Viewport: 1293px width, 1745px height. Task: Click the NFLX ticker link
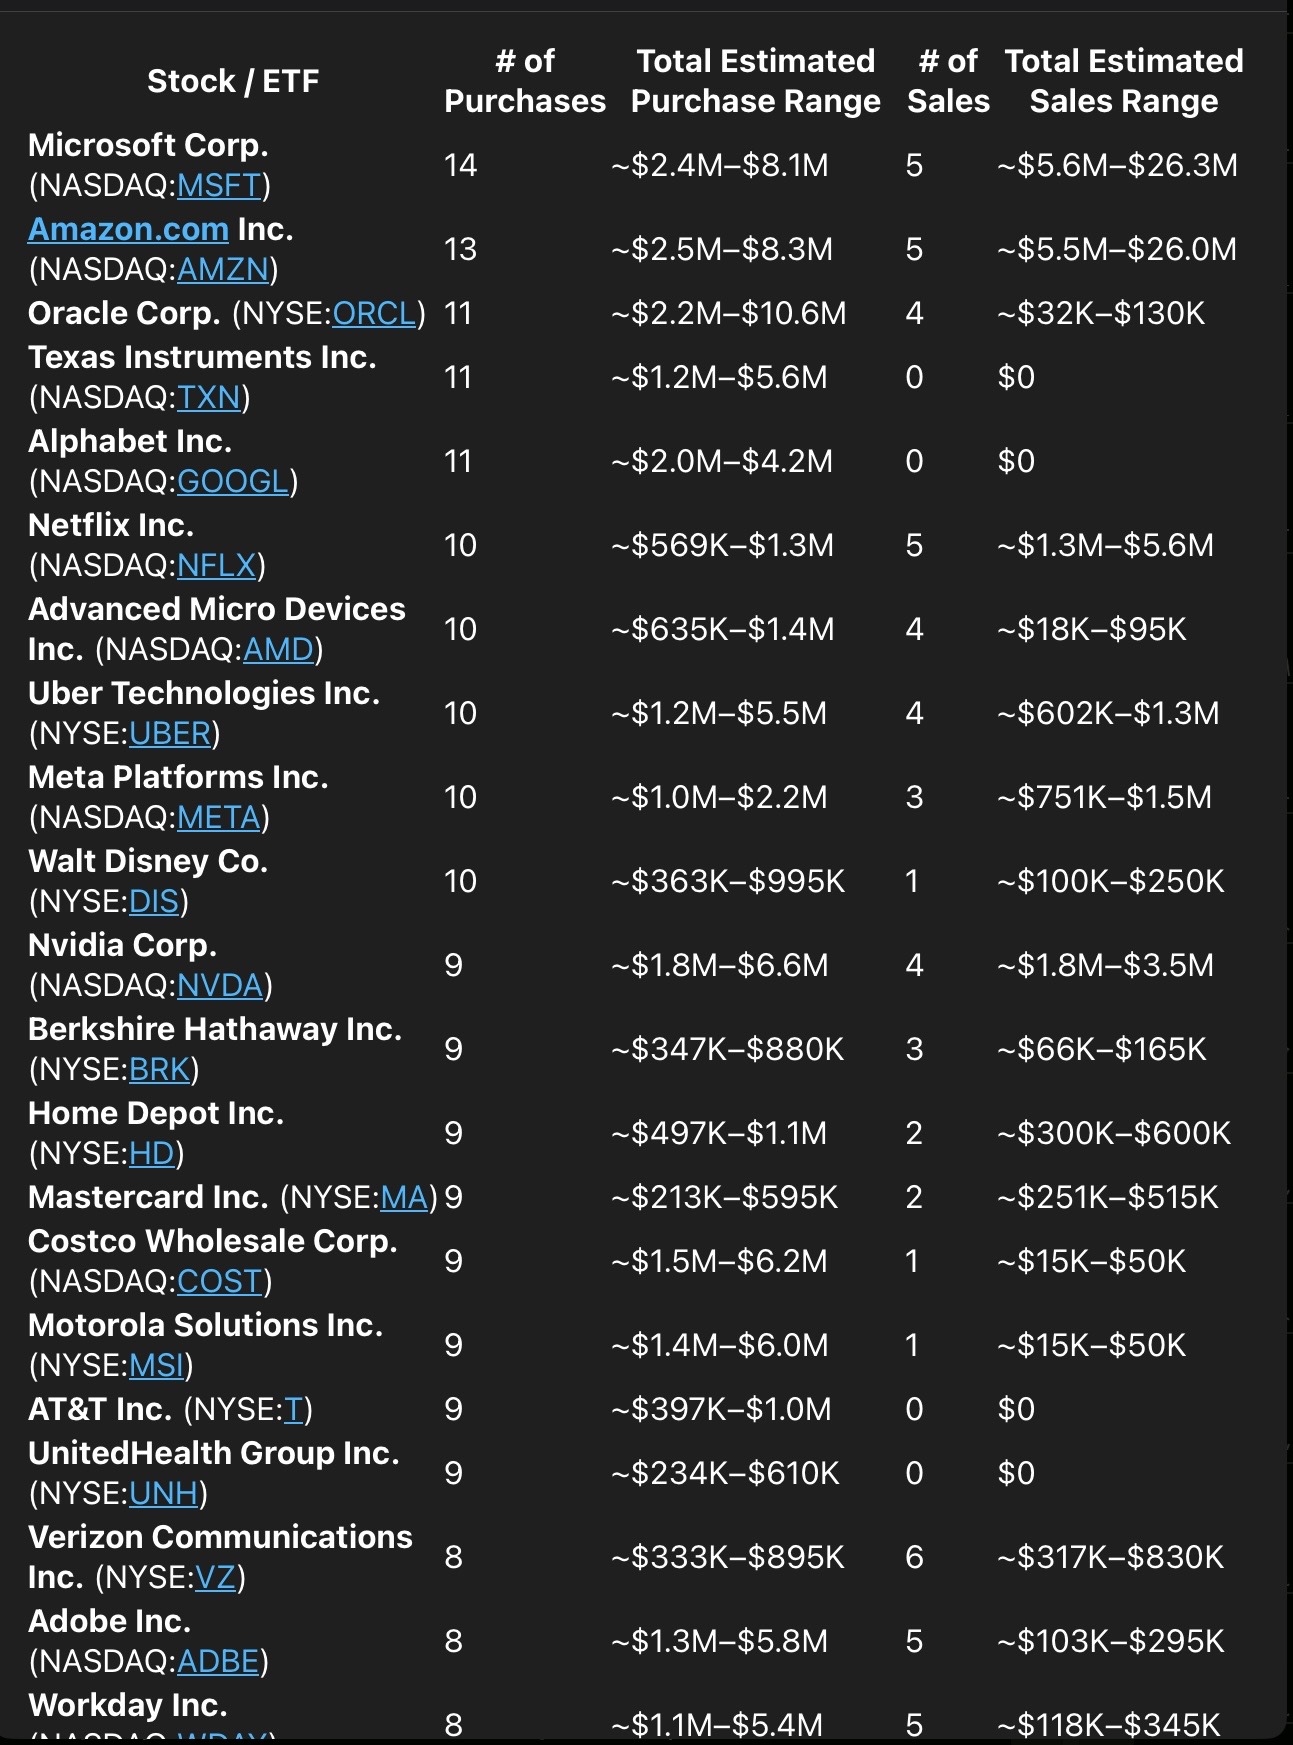(x=217, y=566)
